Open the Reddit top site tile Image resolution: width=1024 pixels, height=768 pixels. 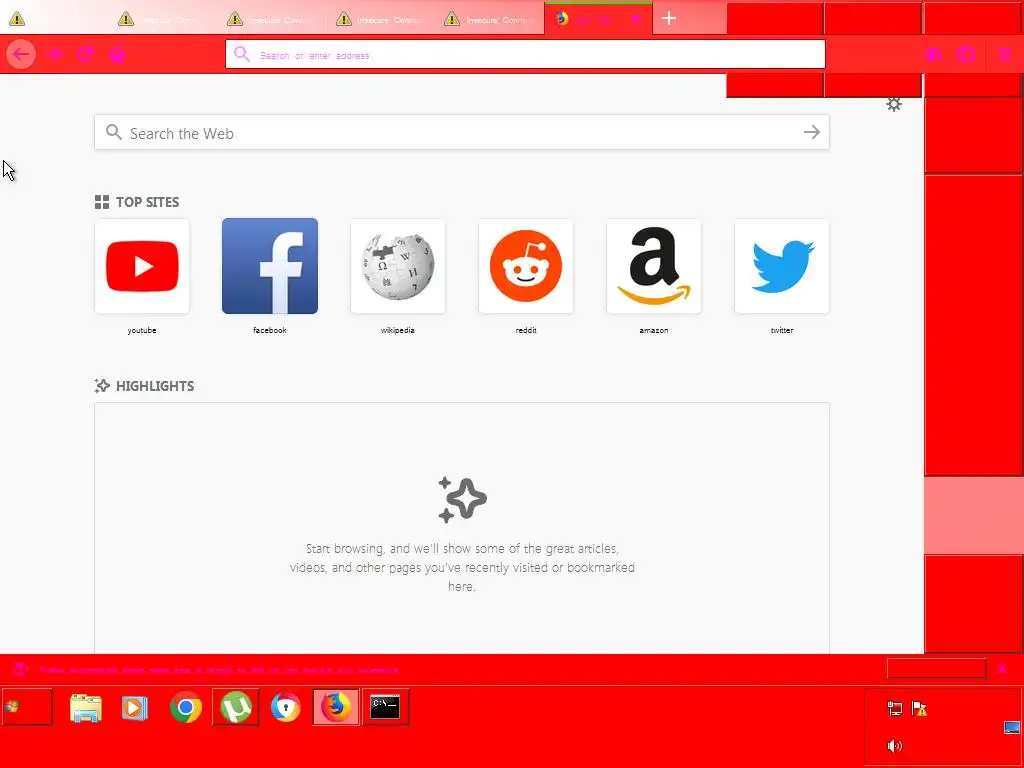point(526,266)
